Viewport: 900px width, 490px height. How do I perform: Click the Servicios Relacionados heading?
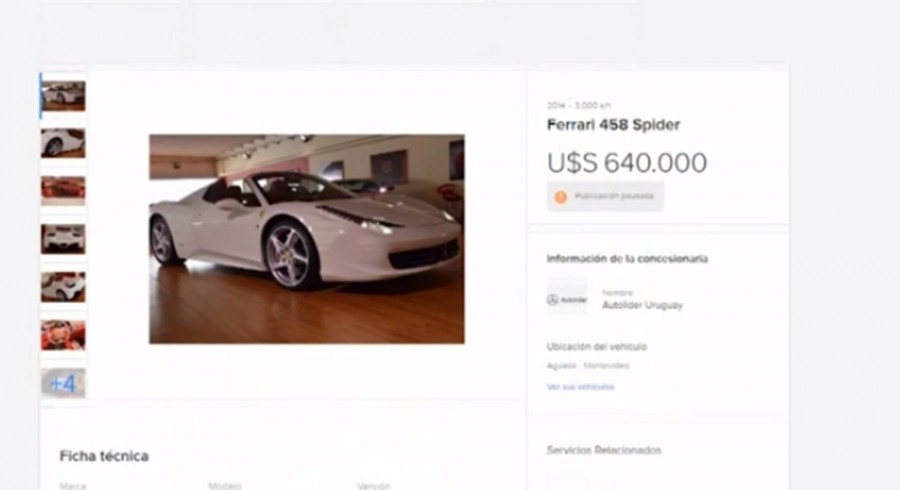click(x=604, y=450)
